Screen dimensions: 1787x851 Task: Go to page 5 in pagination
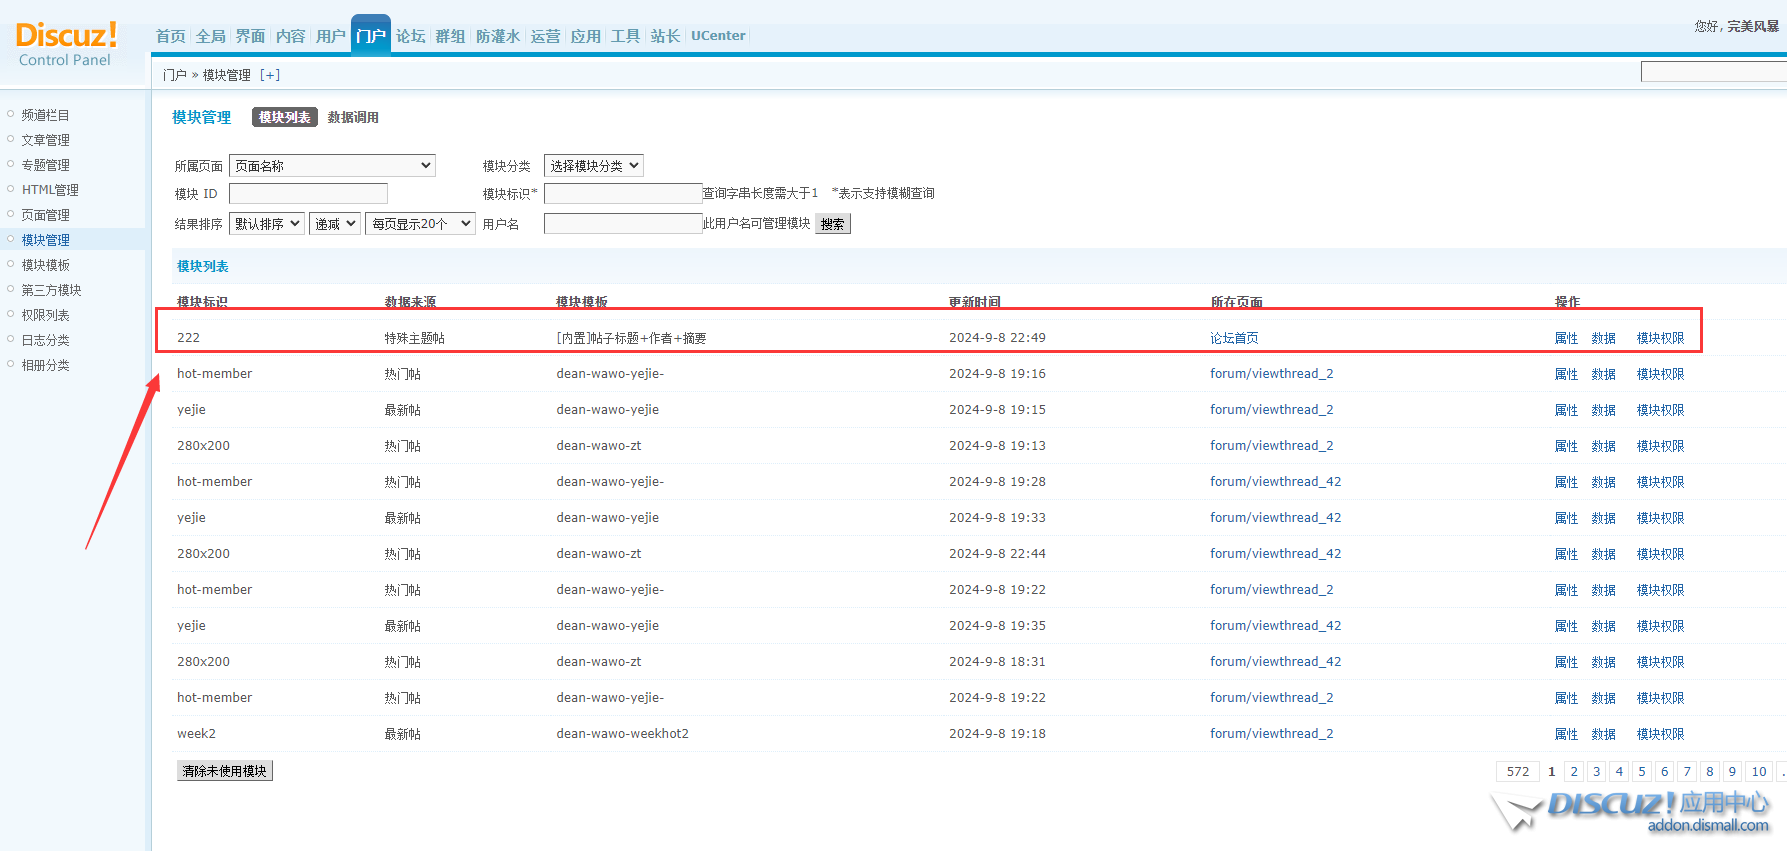[1642, 771]
